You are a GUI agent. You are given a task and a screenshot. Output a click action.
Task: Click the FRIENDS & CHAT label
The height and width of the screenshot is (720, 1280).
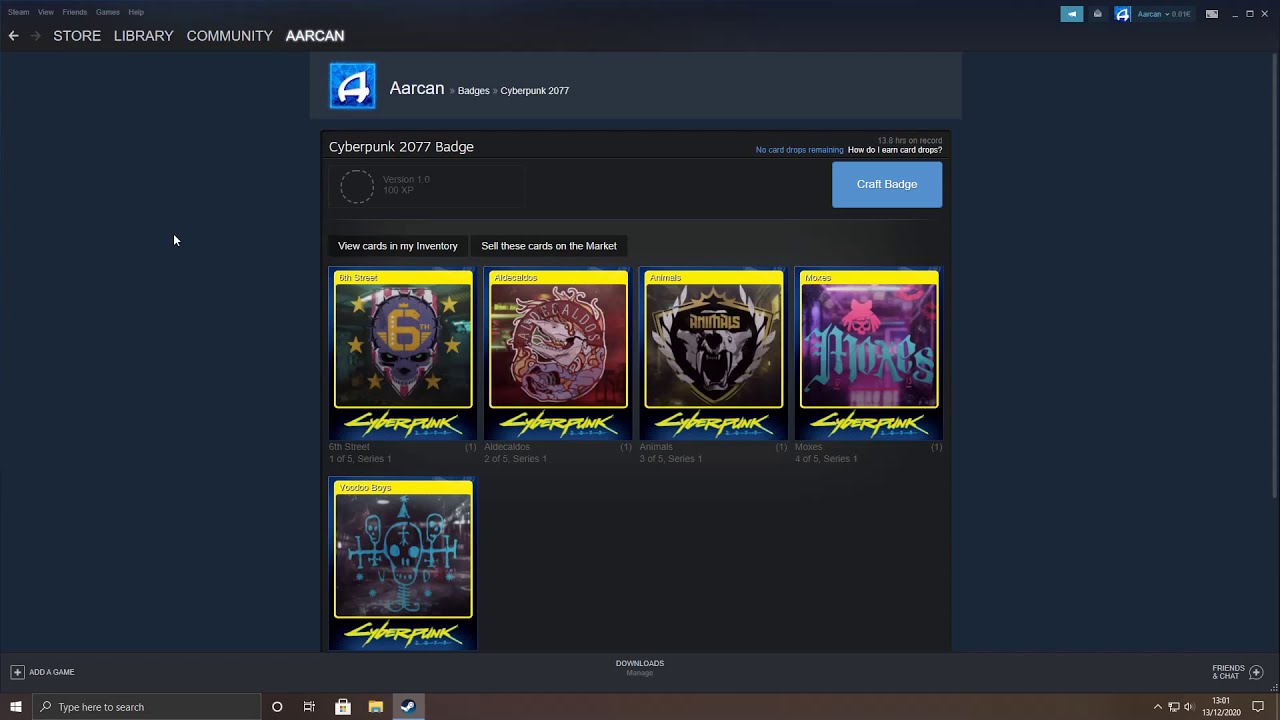pos(1228,672)
